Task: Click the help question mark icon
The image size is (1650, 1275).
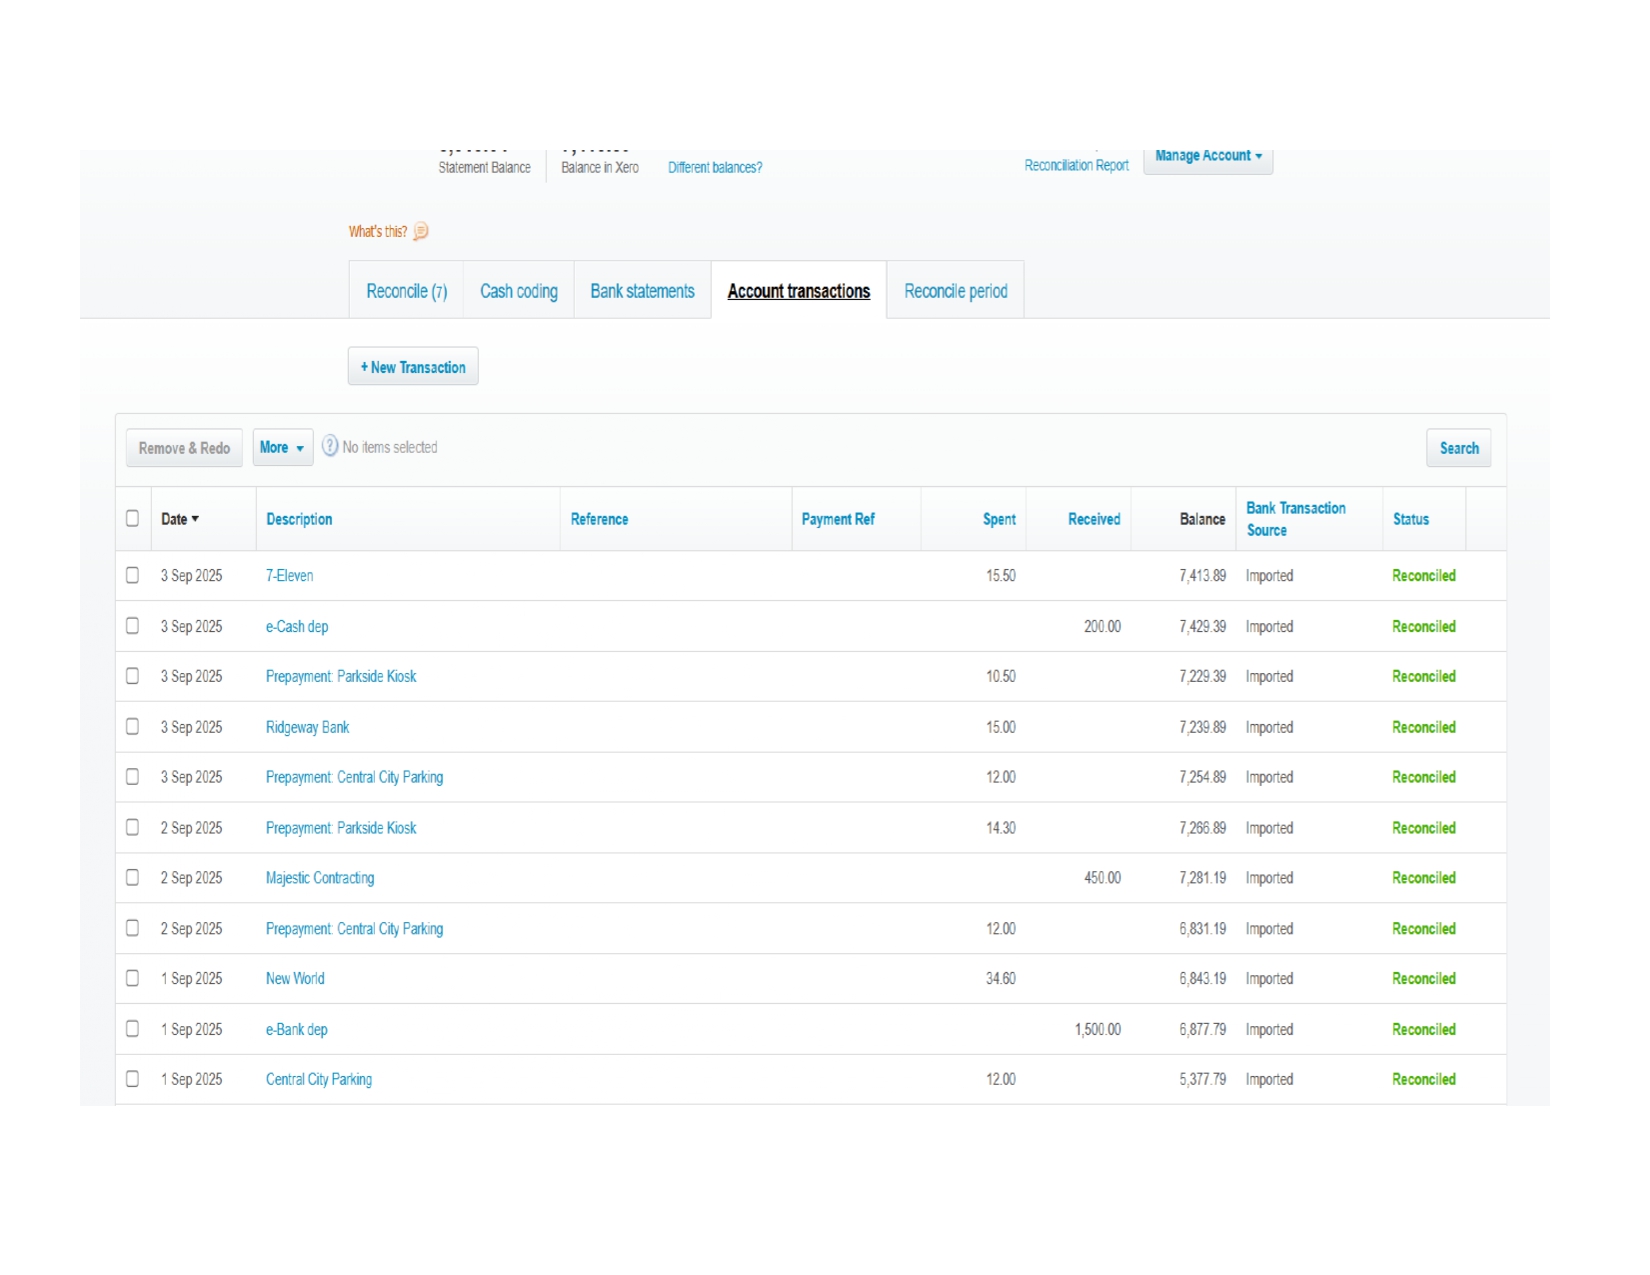Action: tap(330, 447)
